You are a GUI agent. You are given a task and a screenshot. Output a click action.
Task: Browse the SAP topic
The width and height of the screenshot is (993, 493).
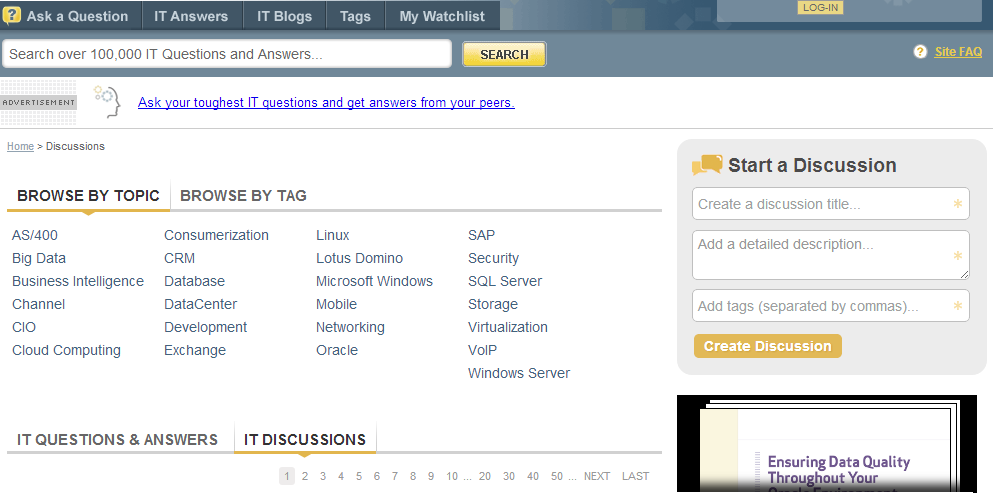(x=481, y=235)
